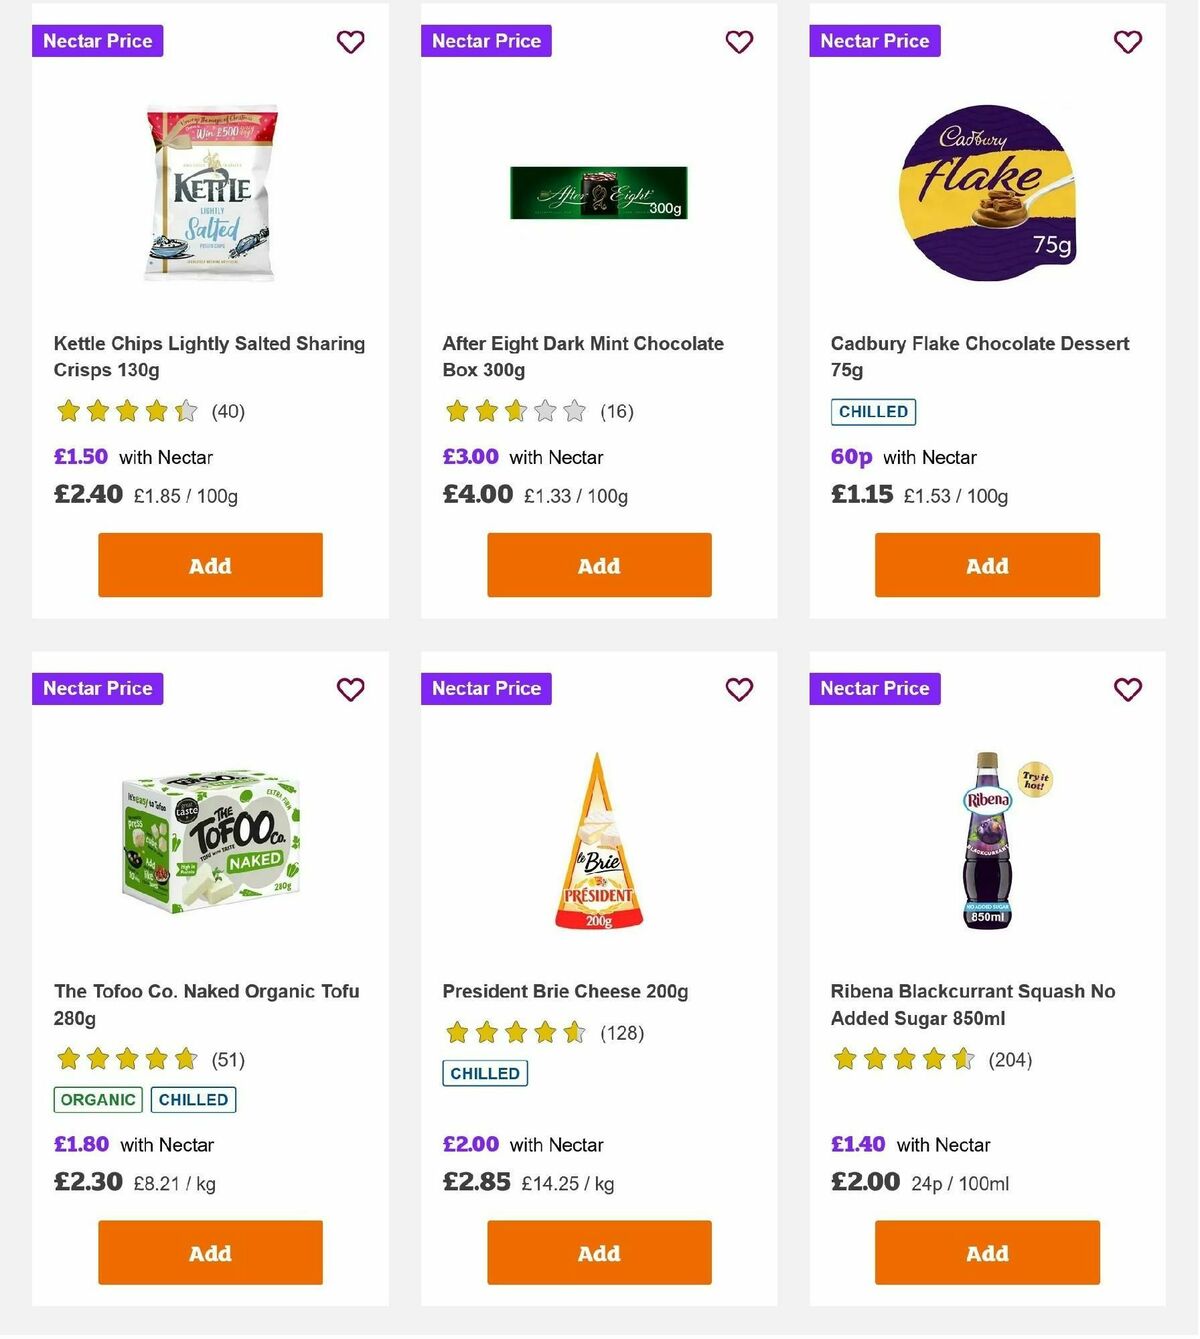Add Kettle Chips to basket
Screen dimensions: 1200x1339
209,565
